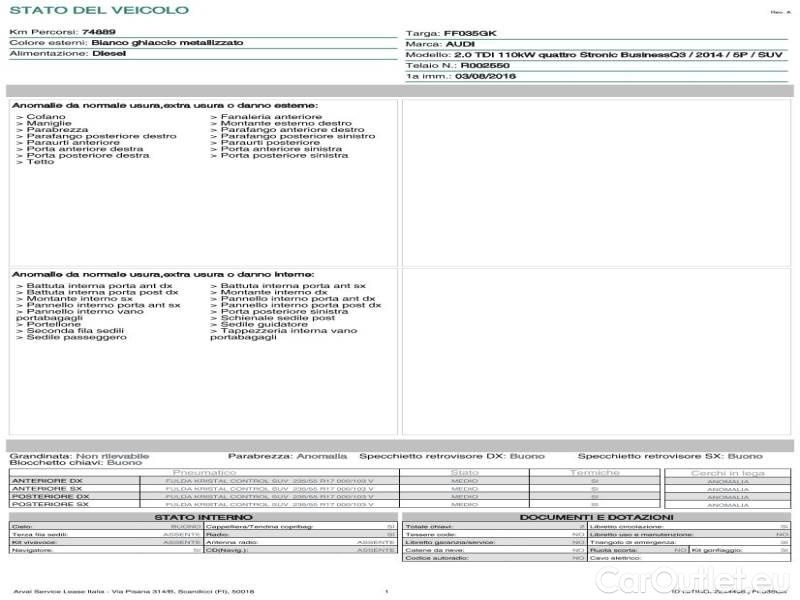Select the Sedile passeggero entry
This screenshot has width=800, height=600.
pyautogui.click(x=71, y=337)
